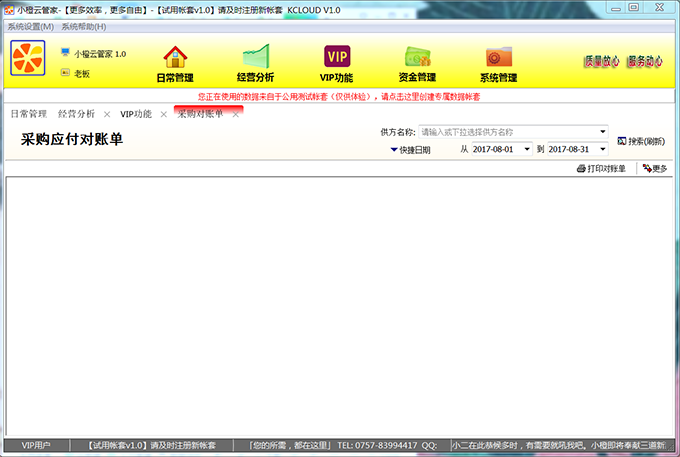Click the 更多 tools icon
Viewport: 680px width, 457px height.
(647, 168)
